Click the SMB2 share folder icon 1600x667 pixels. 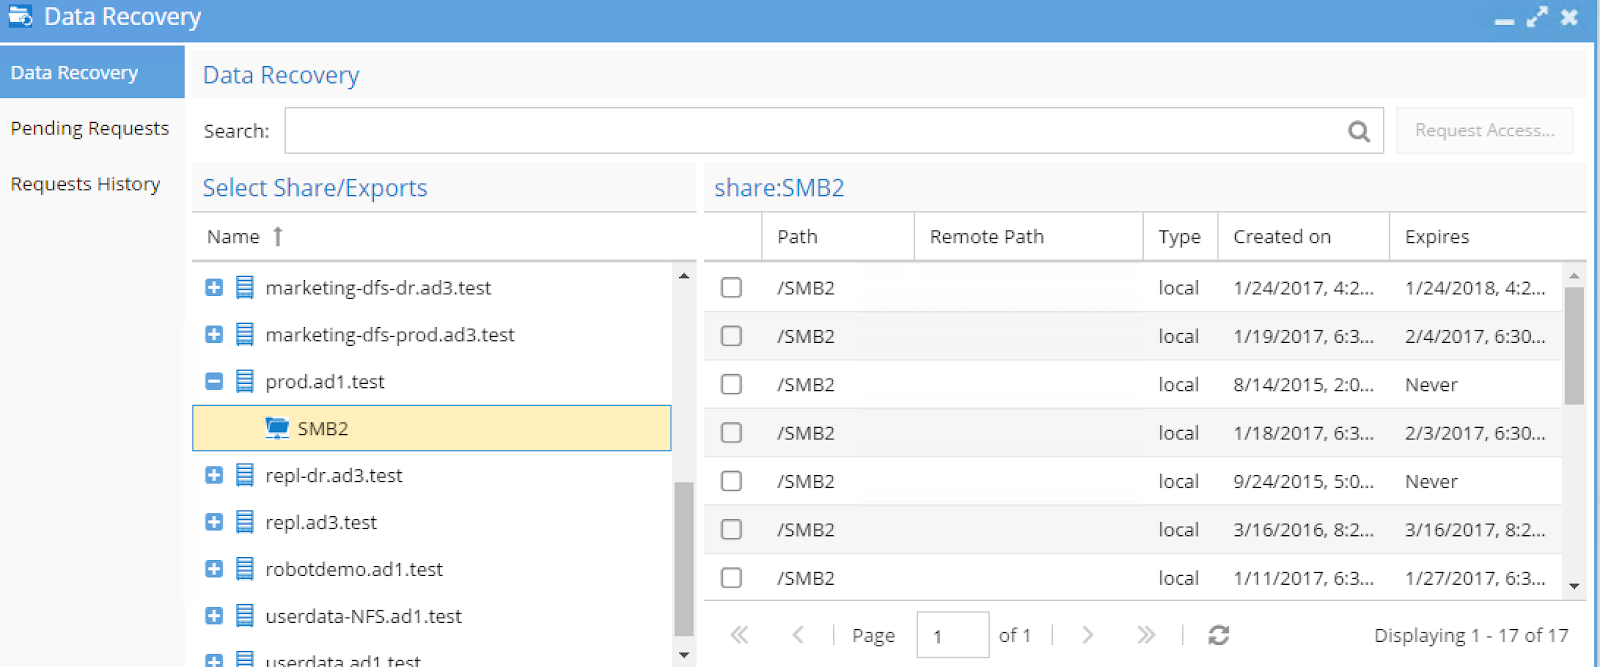277,428
